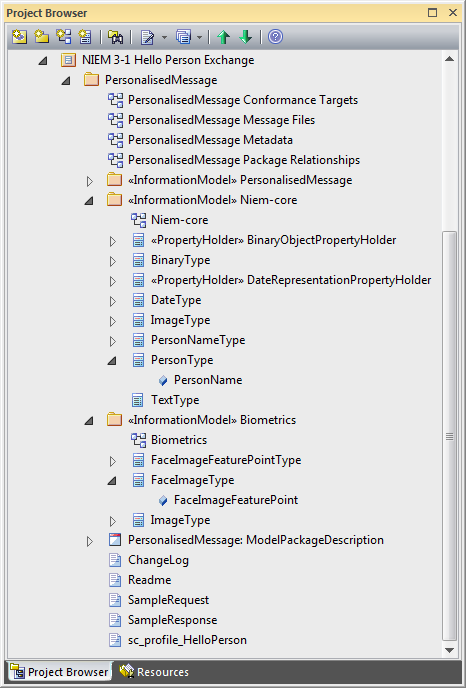Open the help question mark icon
Screen dimensions: 466x688
click(x=275, y=37)
